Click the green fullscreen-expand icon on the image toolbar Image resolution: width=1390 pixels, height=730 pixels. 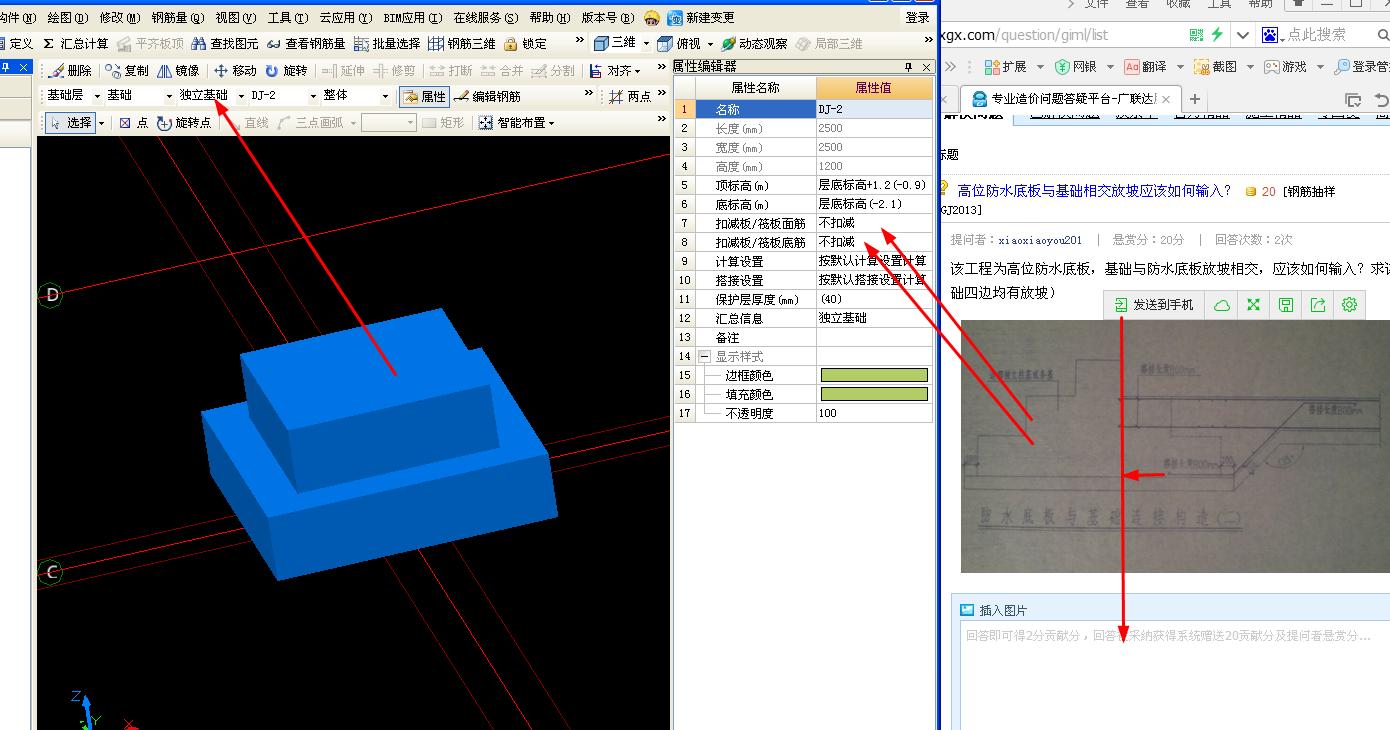(x=1253, y=305)
